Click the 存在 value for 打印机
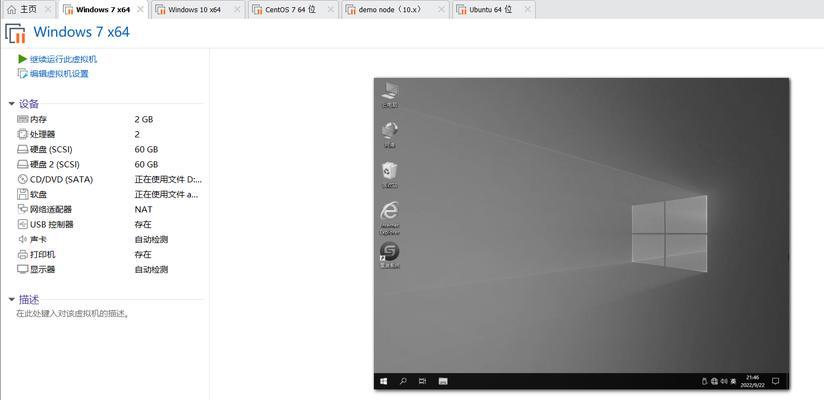 click(143, 254)
